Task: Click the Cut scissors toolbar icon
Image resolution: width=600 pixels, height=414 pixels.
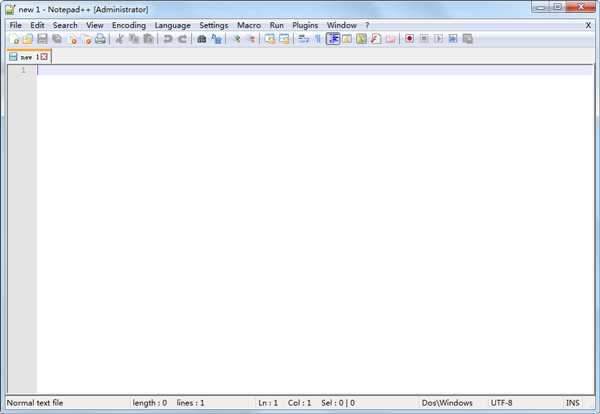Action: tap(119, 39)
